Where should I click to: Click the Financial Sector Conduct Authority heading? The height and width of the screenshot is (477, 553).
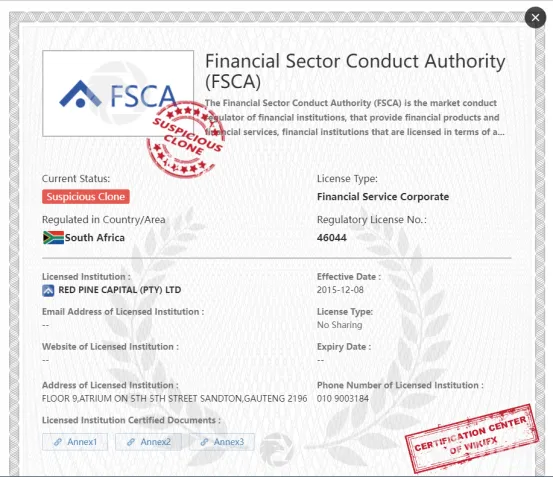coord(355,72)
